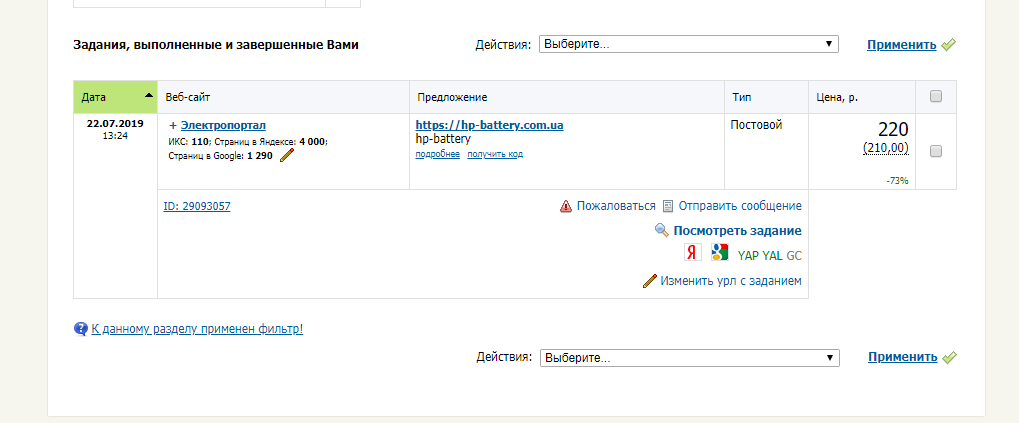Click the bottom Применить link
Screen dimensions: 1019x423
[902, 357]
